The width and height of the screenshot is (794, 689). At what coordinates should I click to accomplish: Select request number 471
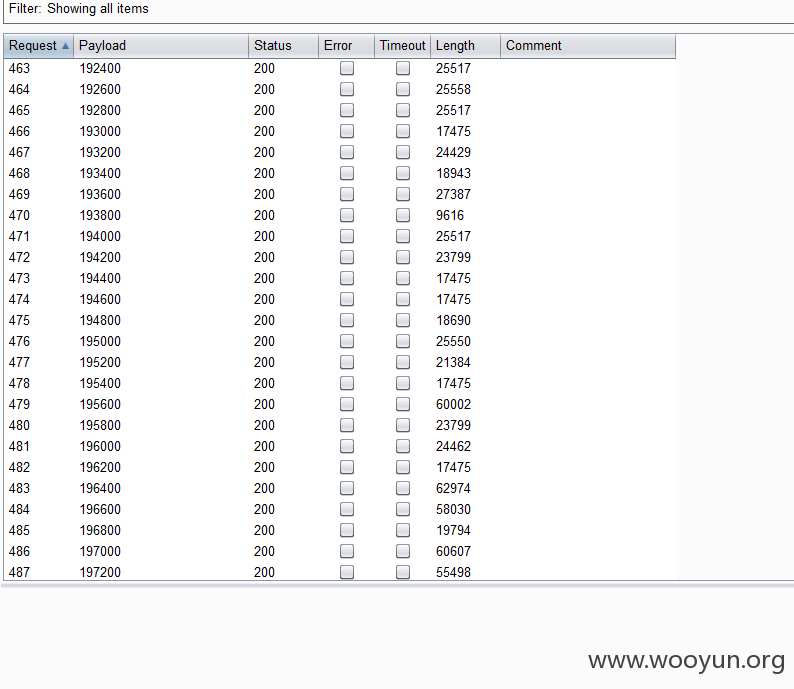coord(19,236)
